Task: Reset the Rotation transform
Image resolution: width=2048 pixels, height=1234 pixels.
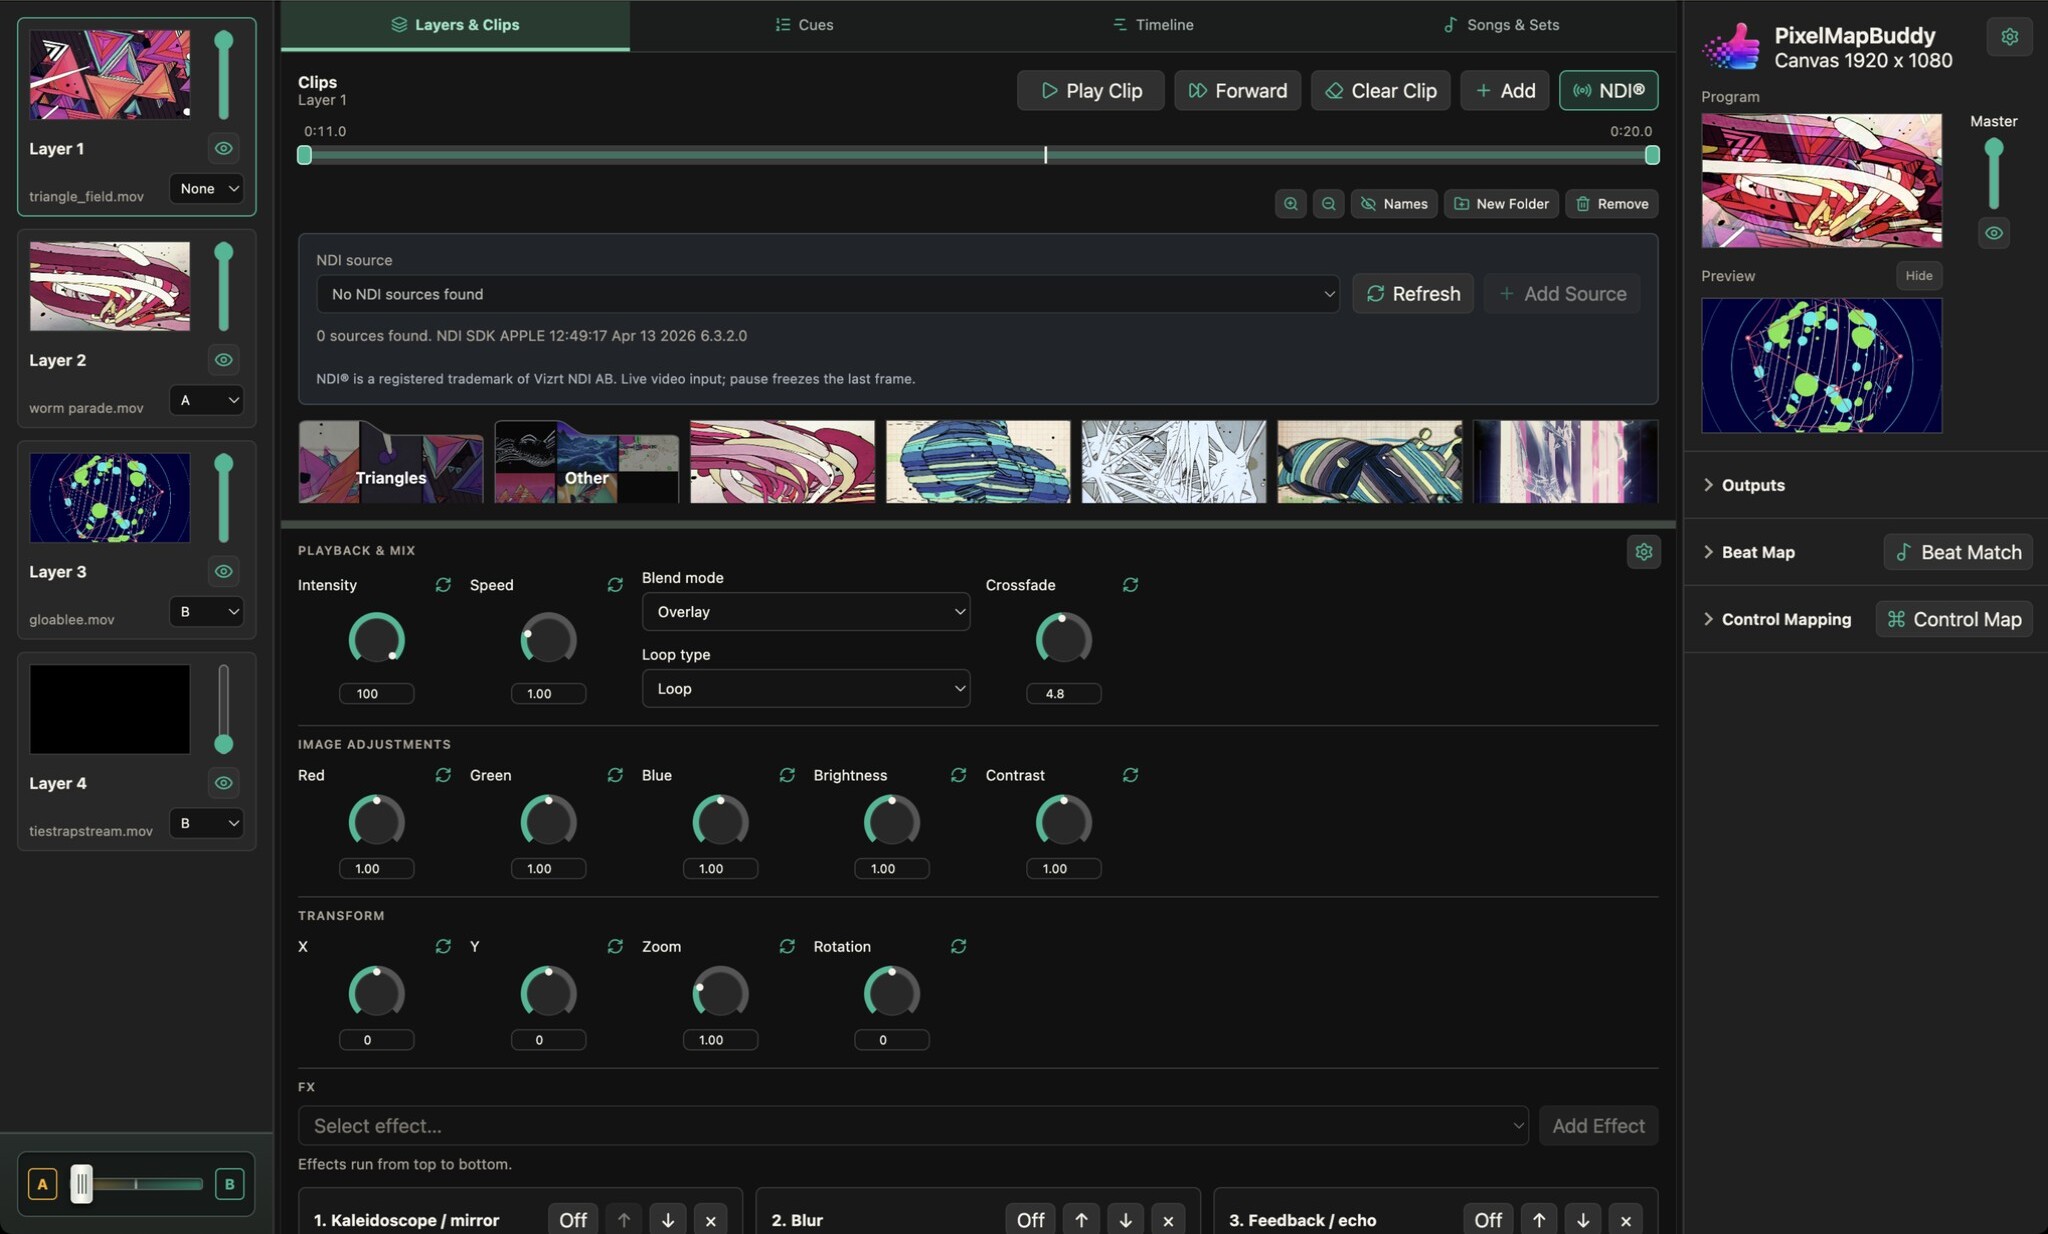Action: point(958,946)
